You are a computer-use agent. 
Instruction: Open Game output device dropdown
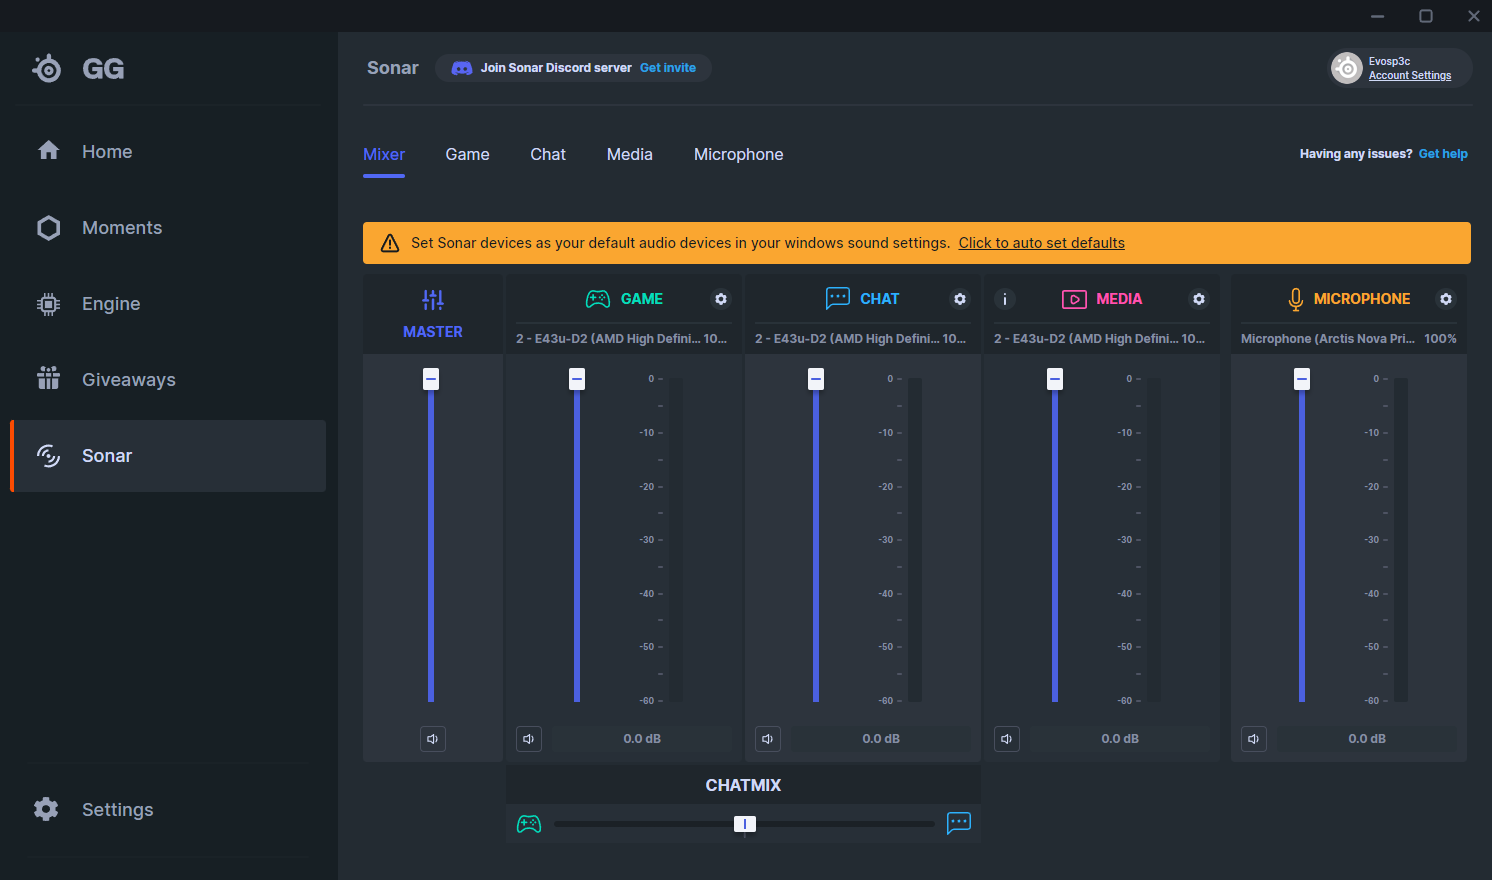[x=622, y=339]
